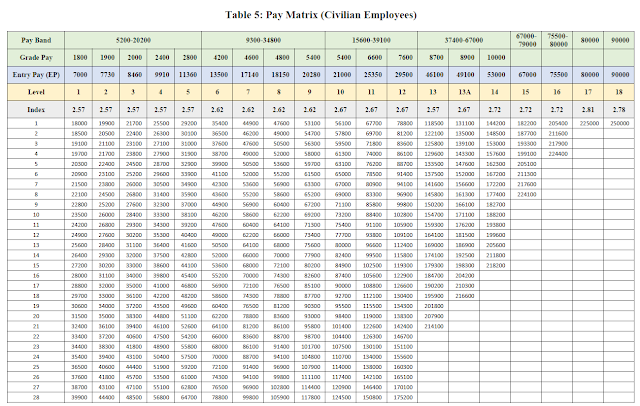Viewport: 640px width, 406px height.
Task: Select the 'Level' row header
Action: [36, 92]
